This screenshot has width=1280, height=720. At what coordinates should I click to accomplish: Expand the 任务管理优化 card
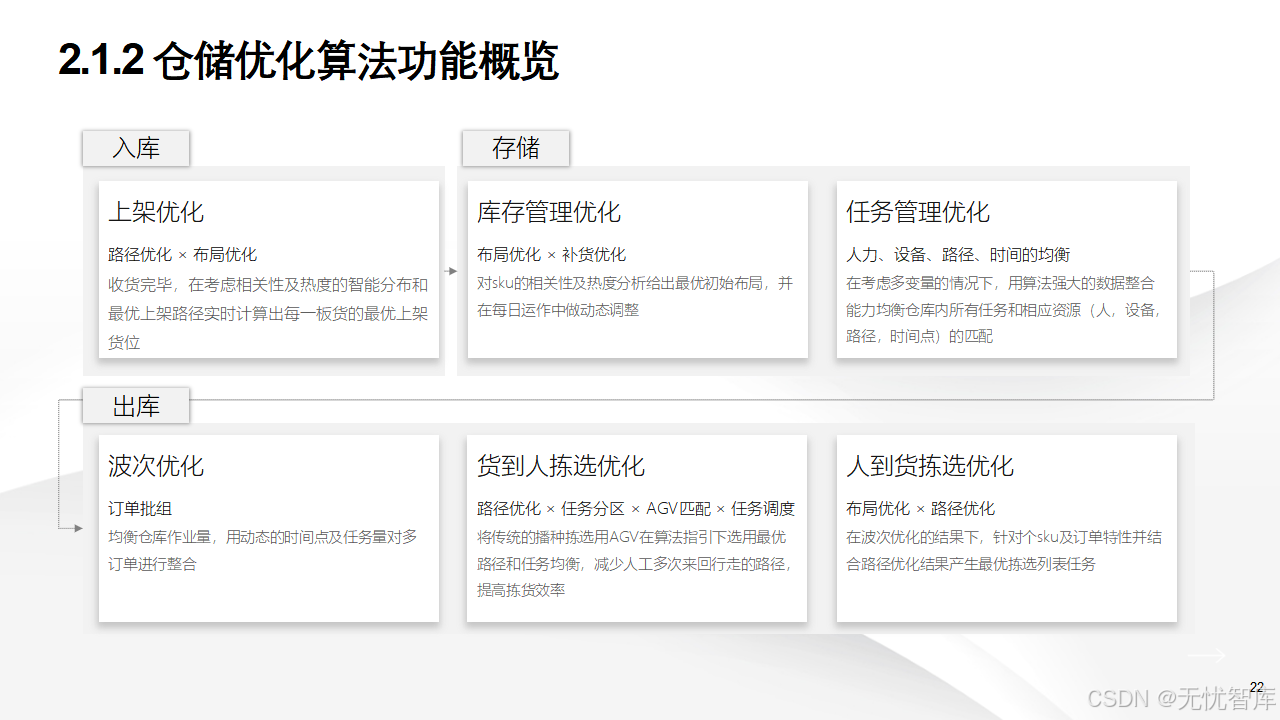click(x=1006, y=268)
